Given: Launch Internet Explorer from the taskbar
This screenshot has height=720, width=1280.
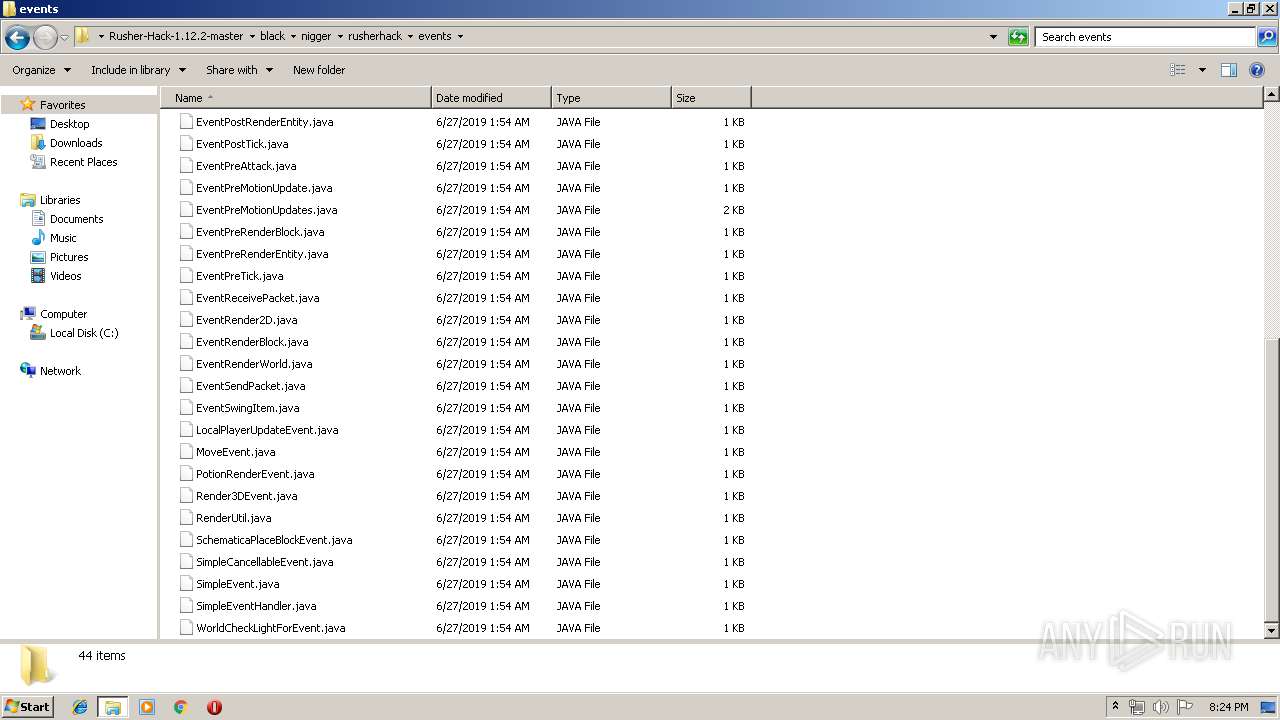Looking at the screenshot, I should 80,707.
